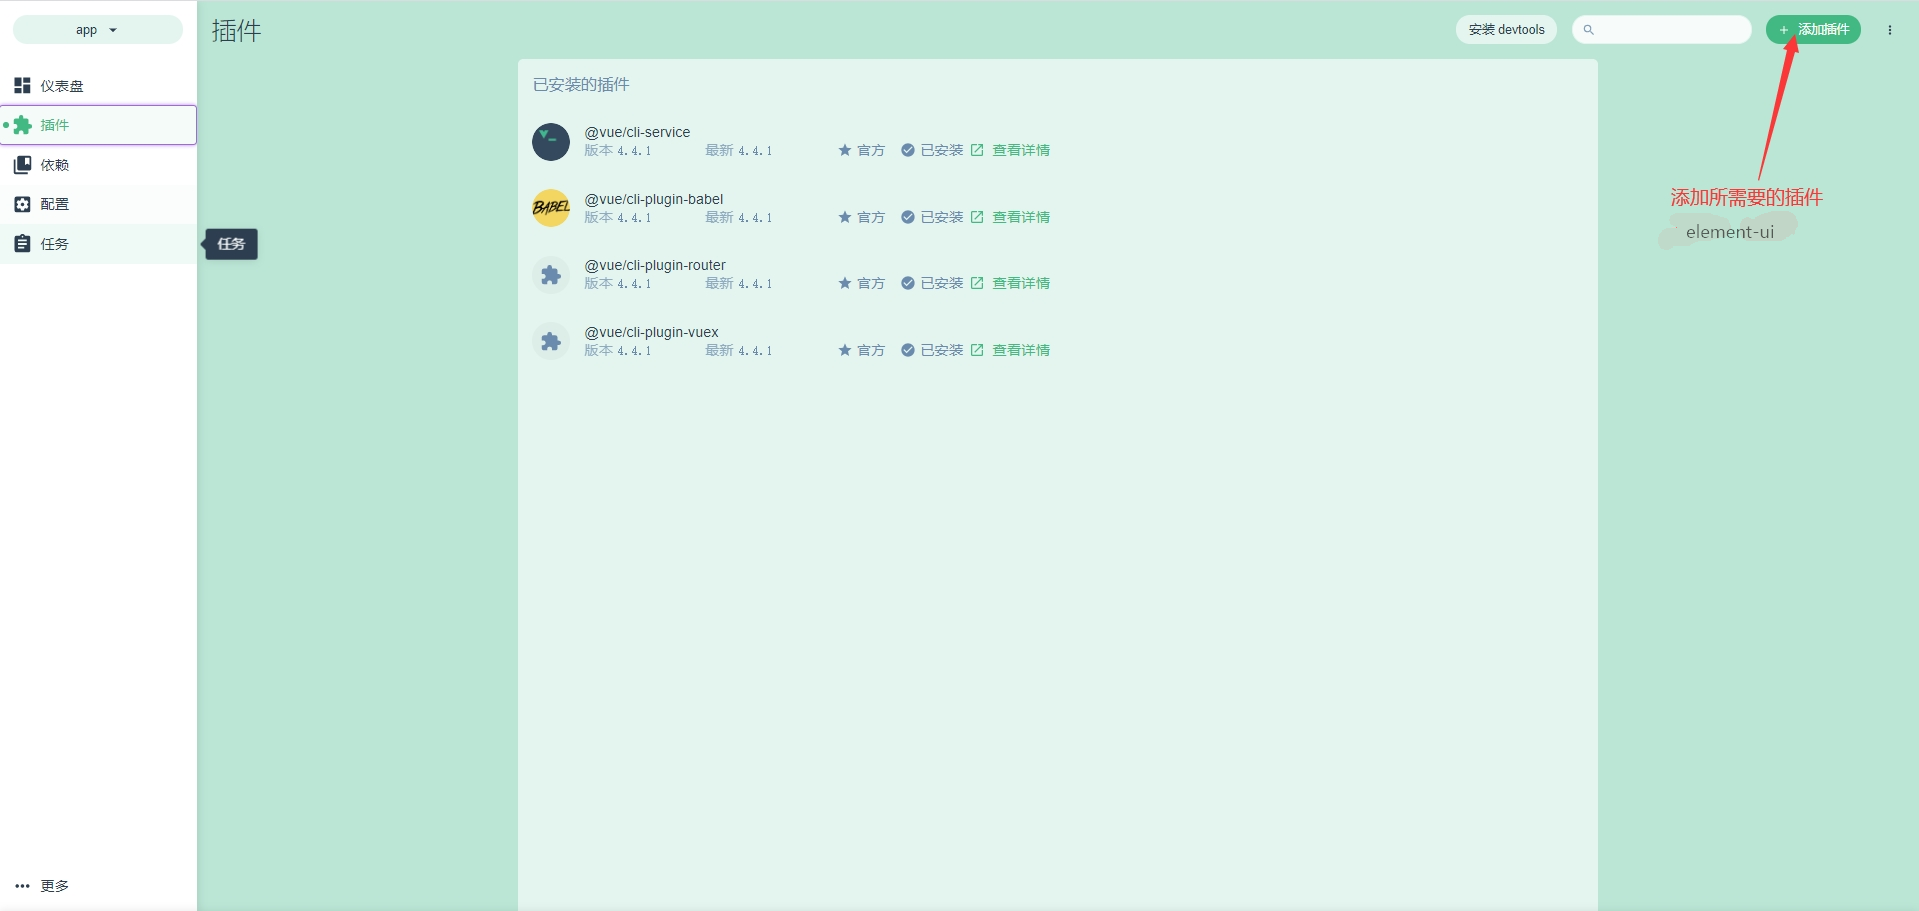
Task: Click the installed checkmark icon for cli-plugin-vuex
Action: [908, 350]
